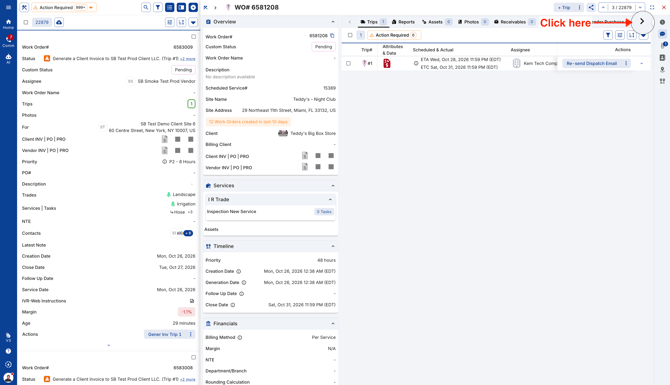
Task: Toggle select-all checkbox in trips toolbar
Action: (x=350, y=35)
